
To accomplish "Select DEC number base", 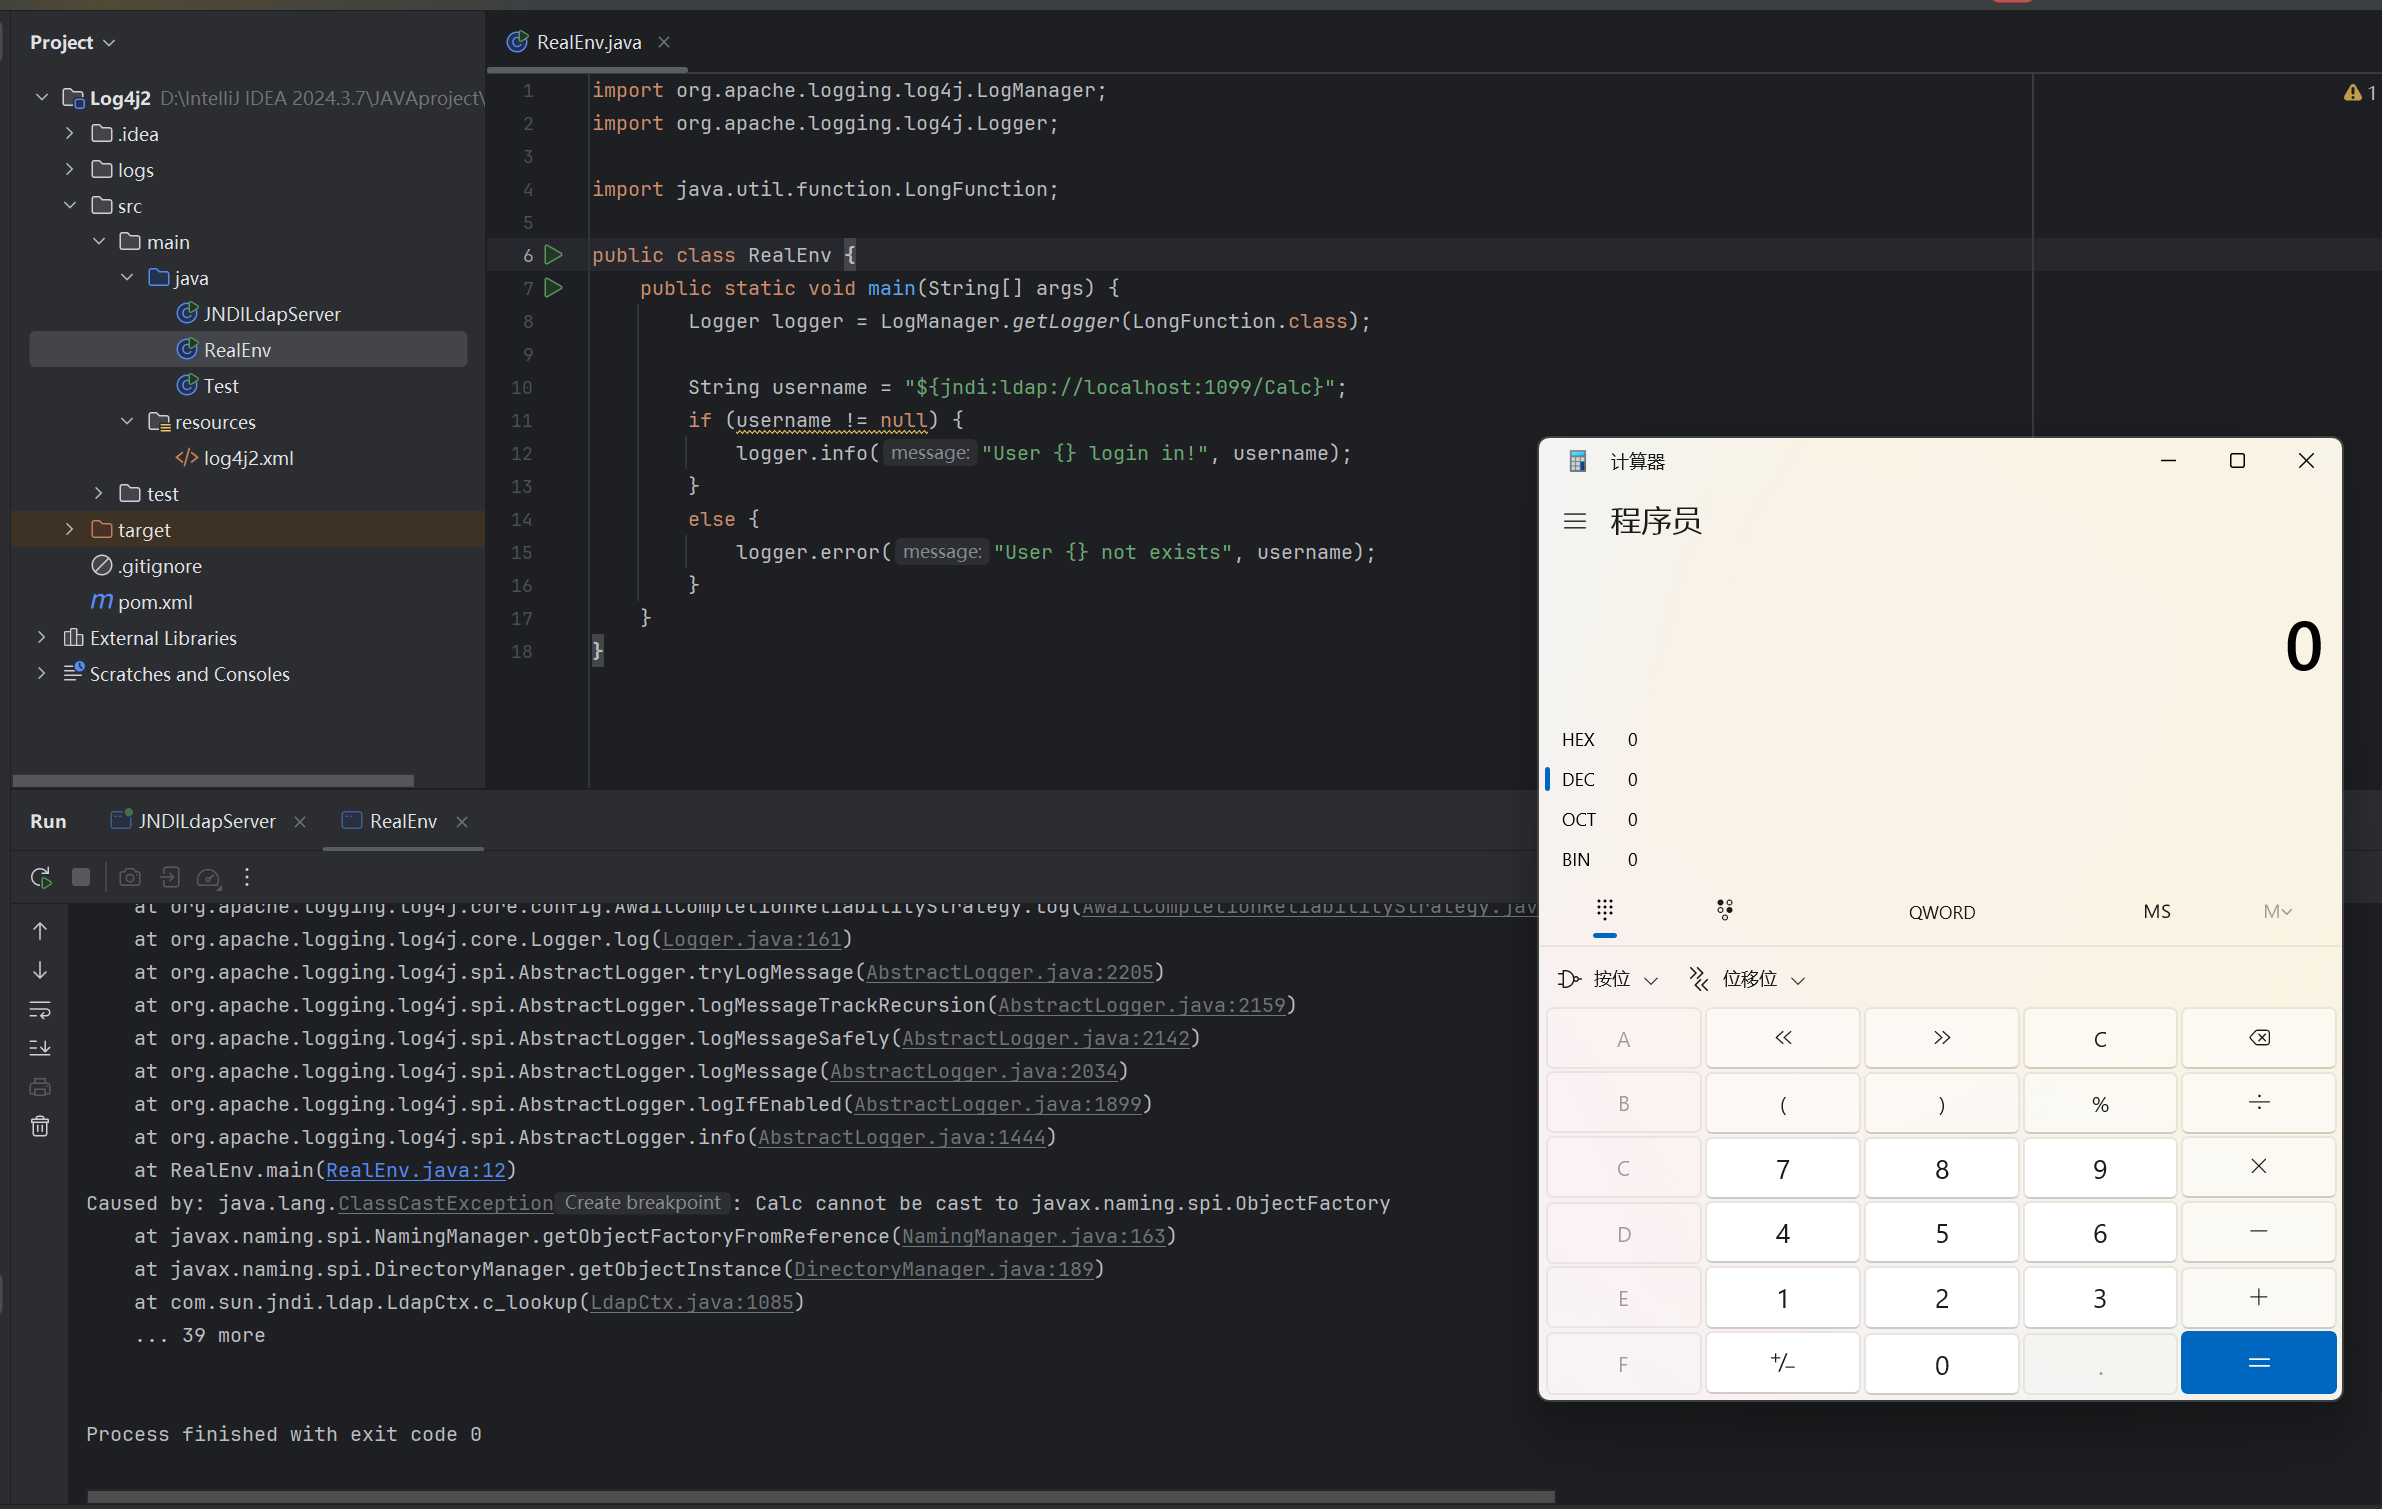I will [x=1940, y=780].
